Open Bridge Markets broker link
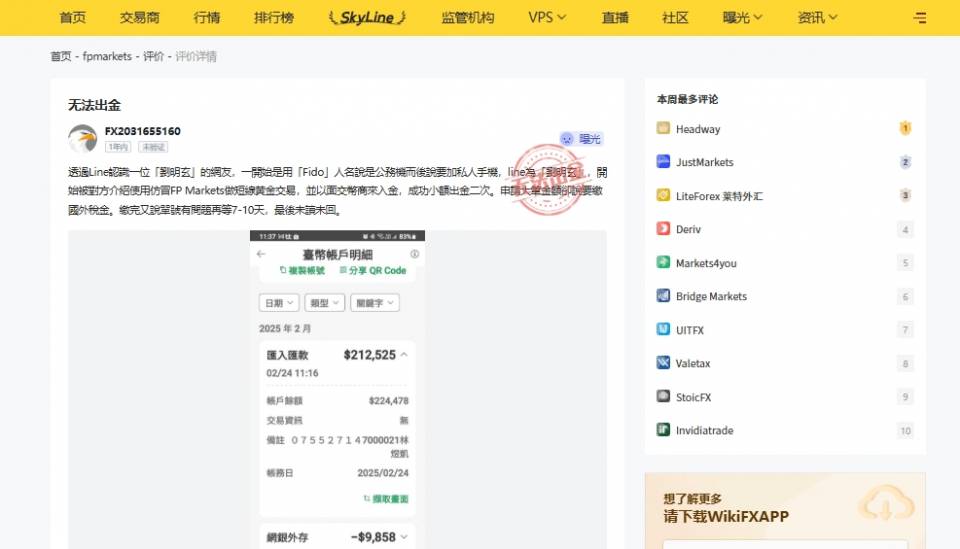Viewport: 960px width, 549px height. click(711, 296)
